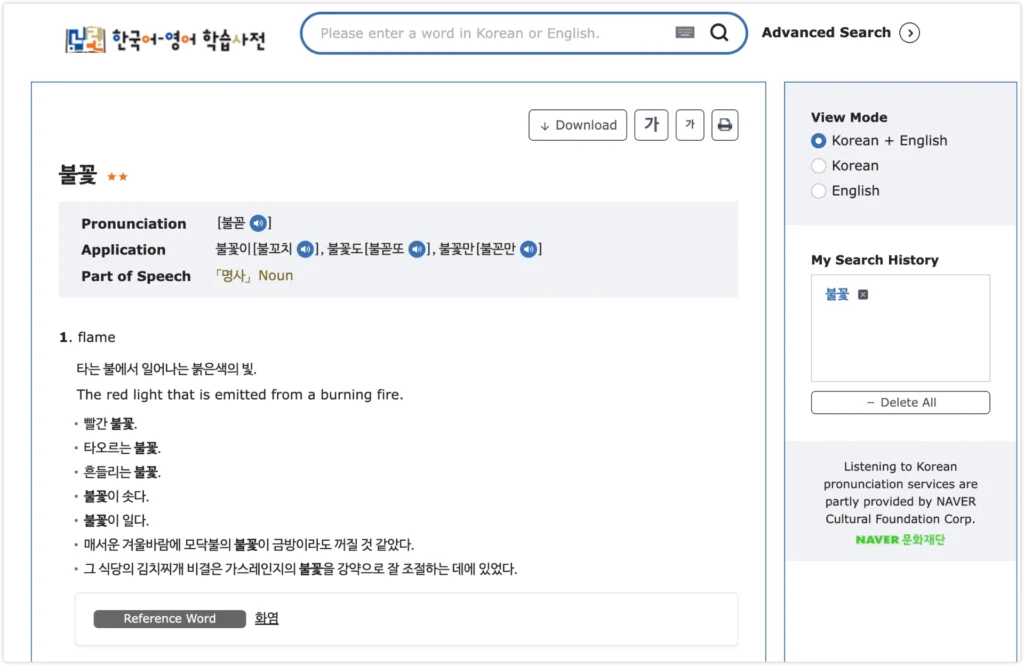Click the Pronunciation label
The height and width of the screenshot is (665, 1024).
click(134, 223)
